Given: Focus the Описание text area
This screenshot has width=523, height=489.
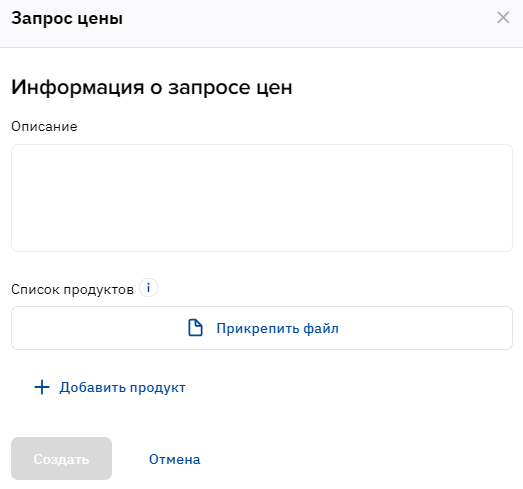Looking at the screenshot, I should 262,198.
